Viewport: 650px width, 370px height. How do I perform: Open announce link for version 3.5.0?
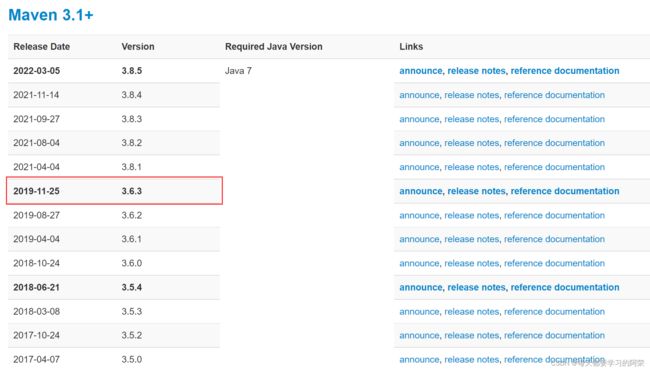[419, 360]
